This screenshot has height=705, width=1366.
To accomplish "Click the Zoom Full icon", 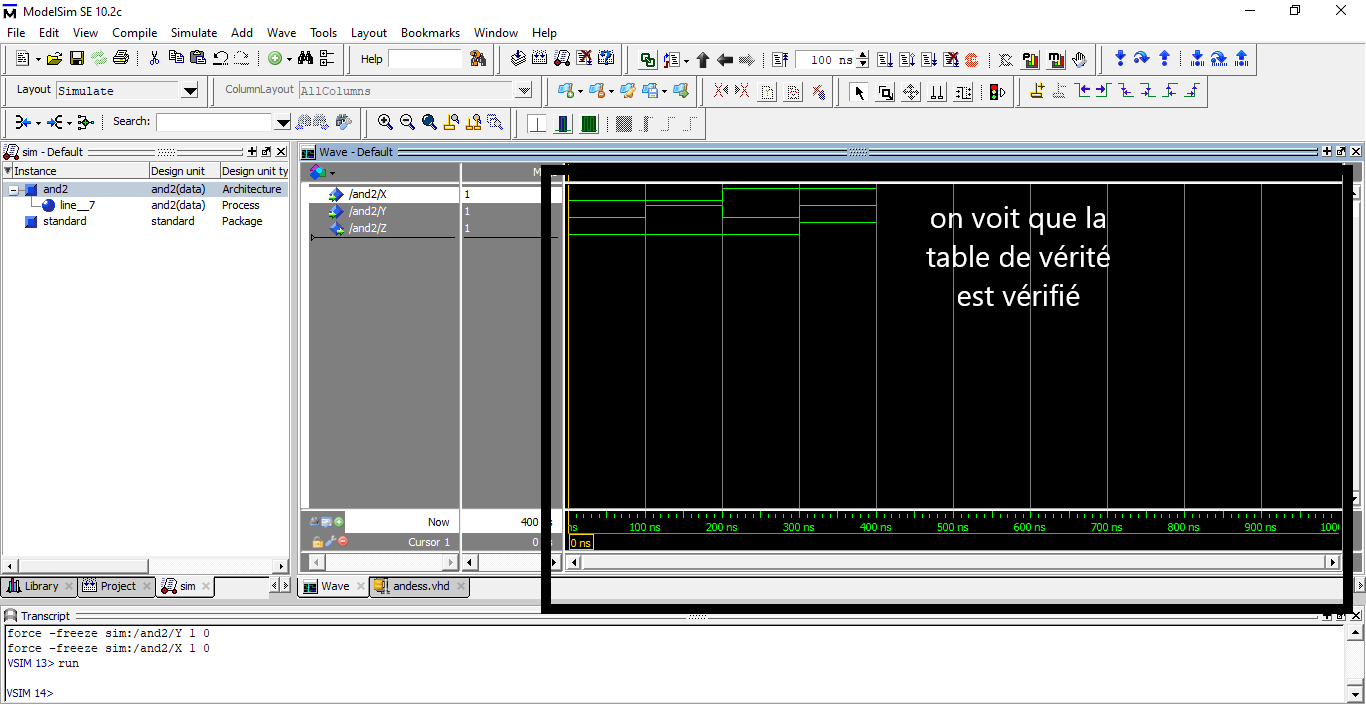I will click(x=430, y=122).
